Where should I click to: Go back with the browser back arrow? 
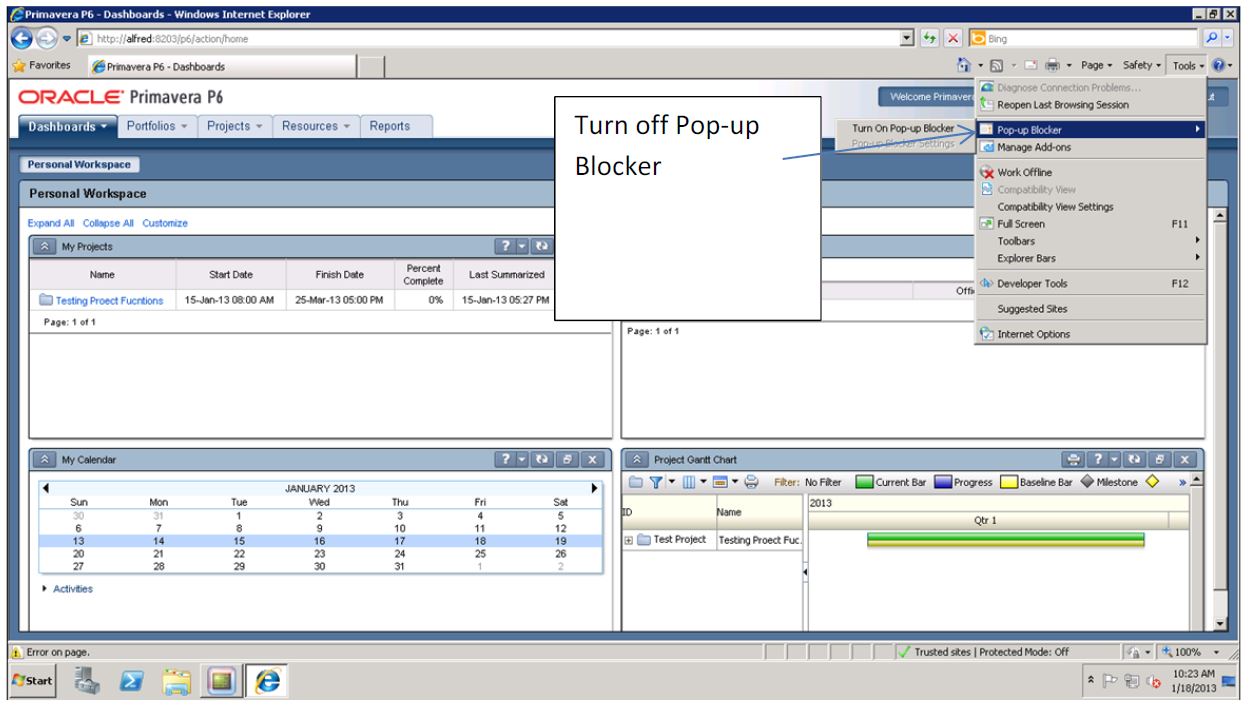click(21, 39)
